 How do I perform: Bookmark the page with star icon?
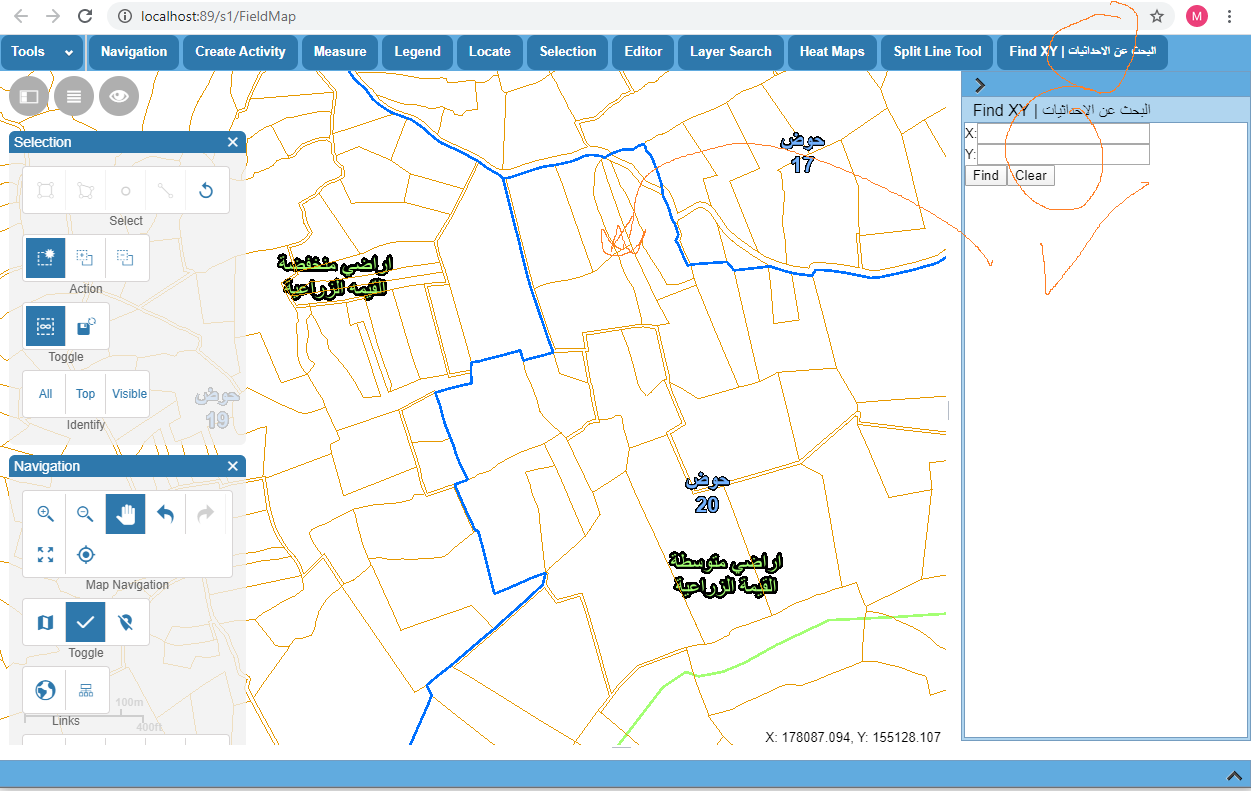(1157, 16)
